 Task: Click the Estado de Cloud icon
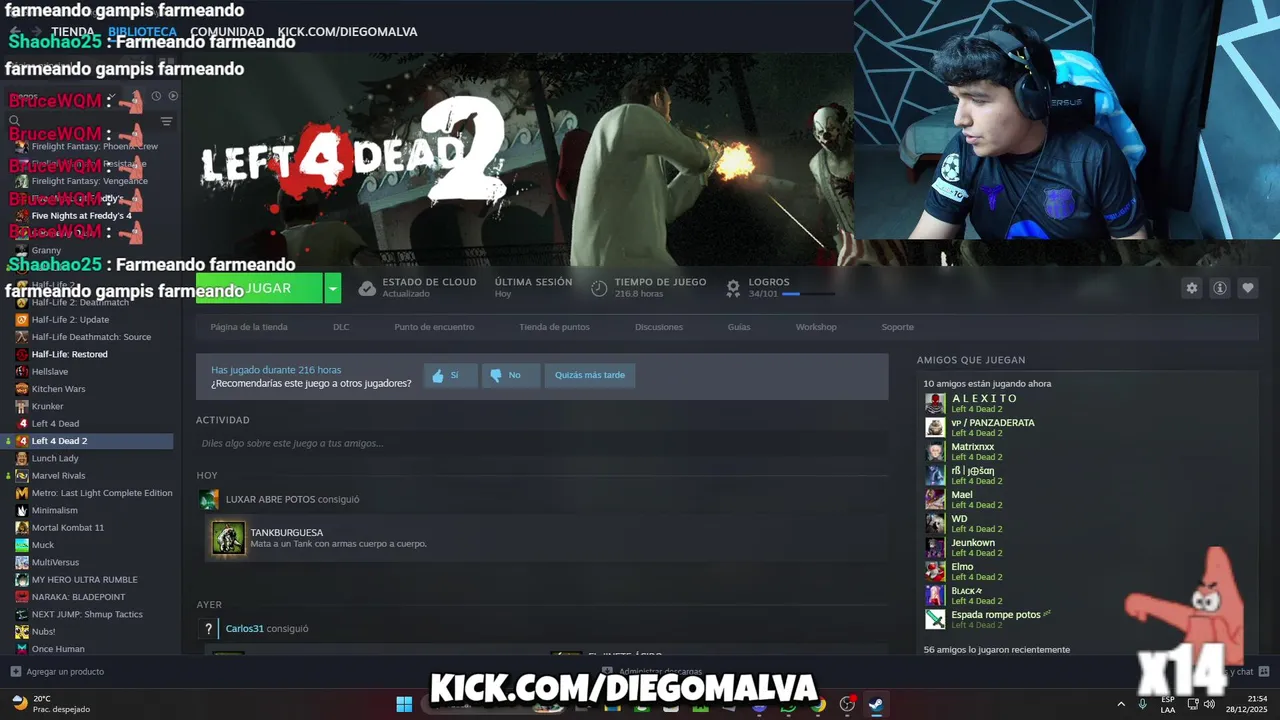367,288
